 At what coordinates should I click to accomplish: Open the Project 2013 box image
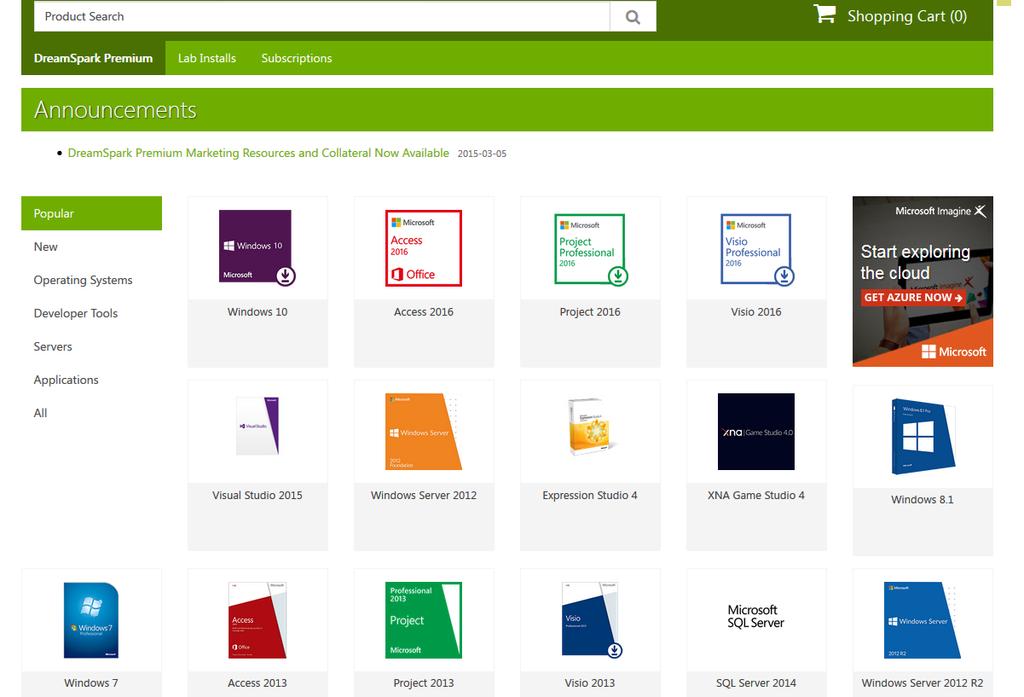423,620
